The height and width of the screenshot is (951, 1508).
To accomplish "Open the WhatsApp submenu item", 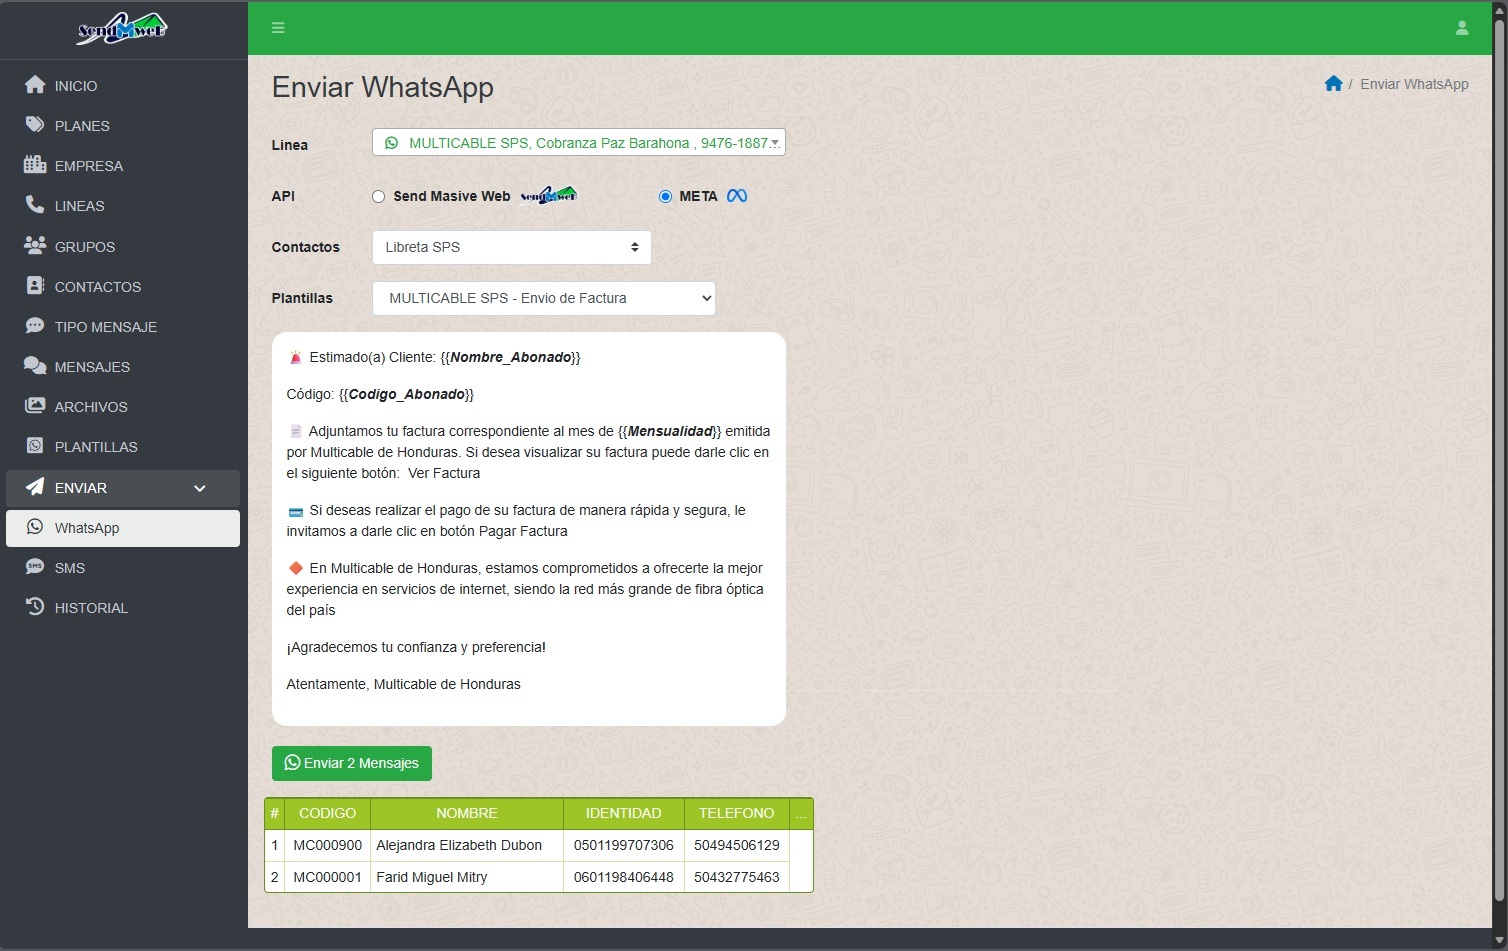I will [123, 528].
